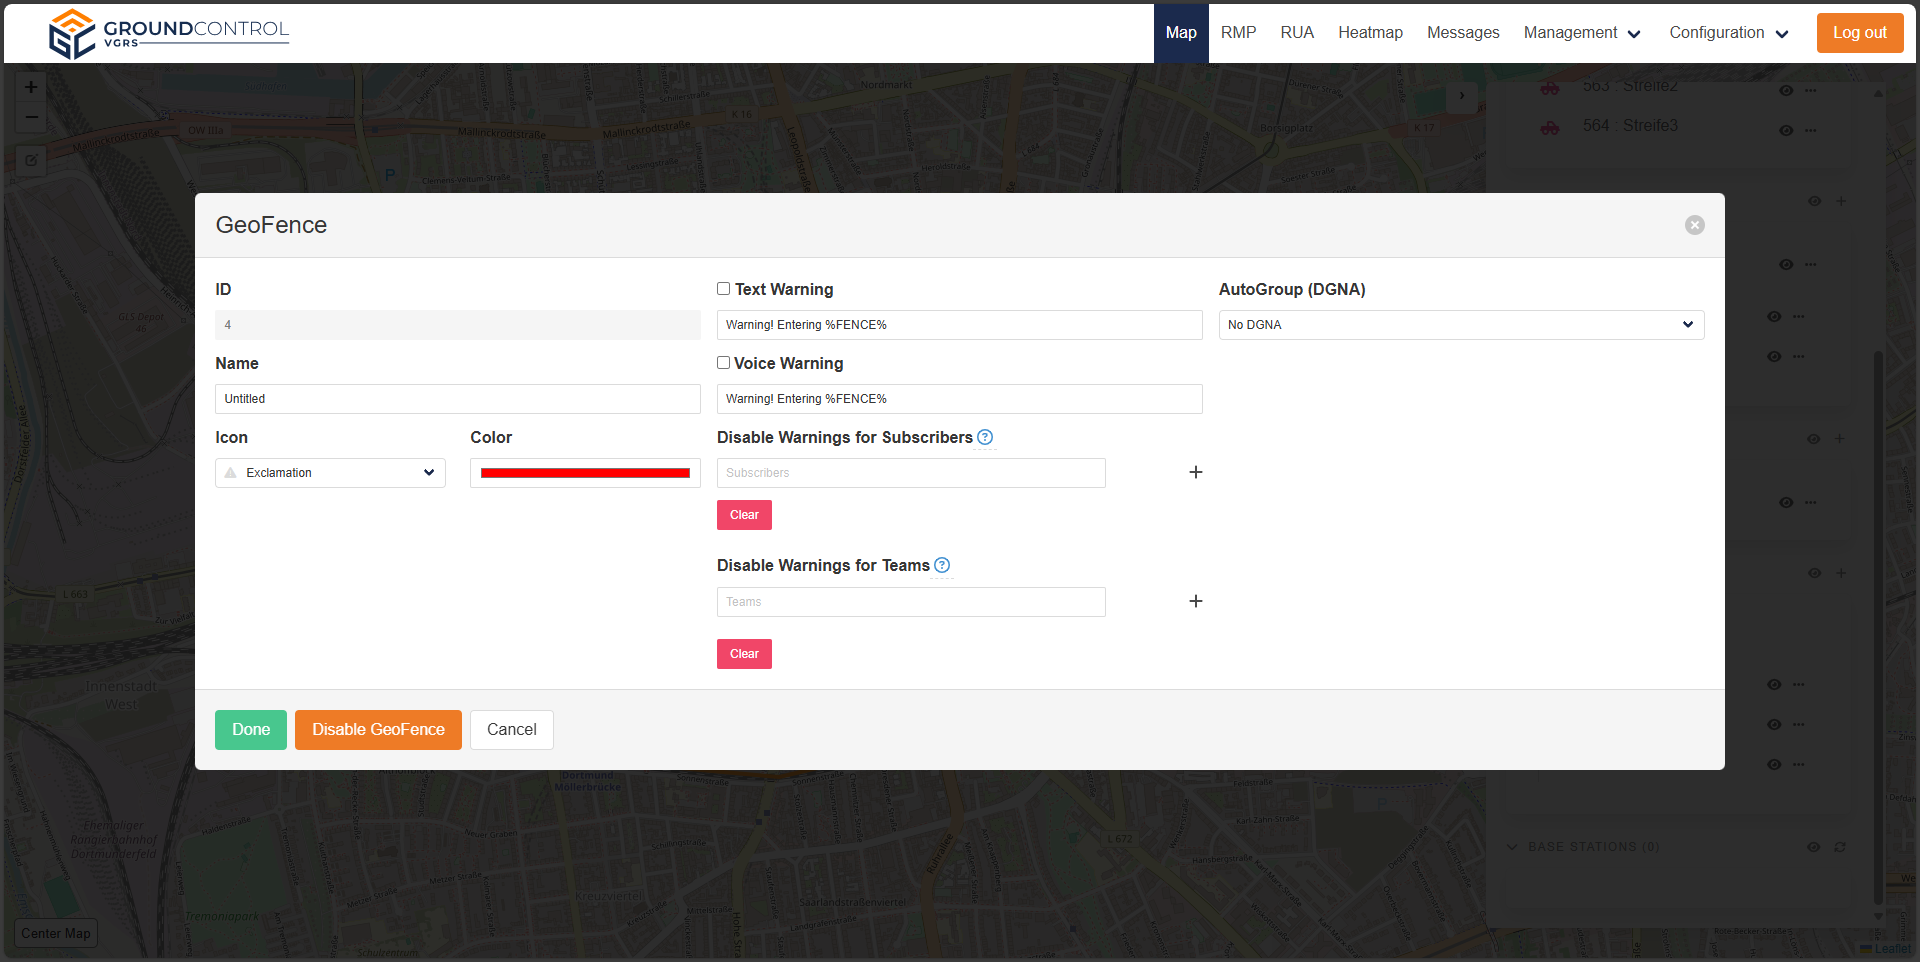Open the AutoGroup (DGNA) dropdown

[1460, 325]
